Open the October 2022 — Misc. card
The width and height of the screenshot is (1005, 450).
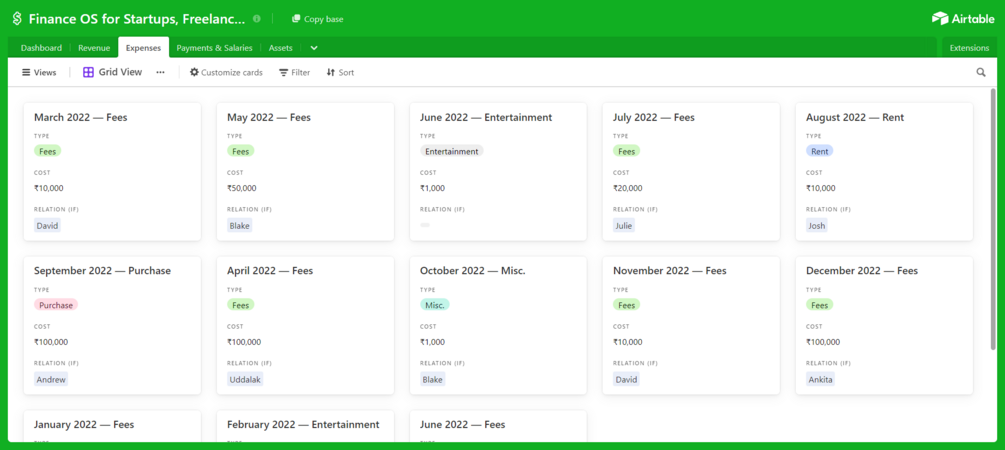(x=498, y=326)
